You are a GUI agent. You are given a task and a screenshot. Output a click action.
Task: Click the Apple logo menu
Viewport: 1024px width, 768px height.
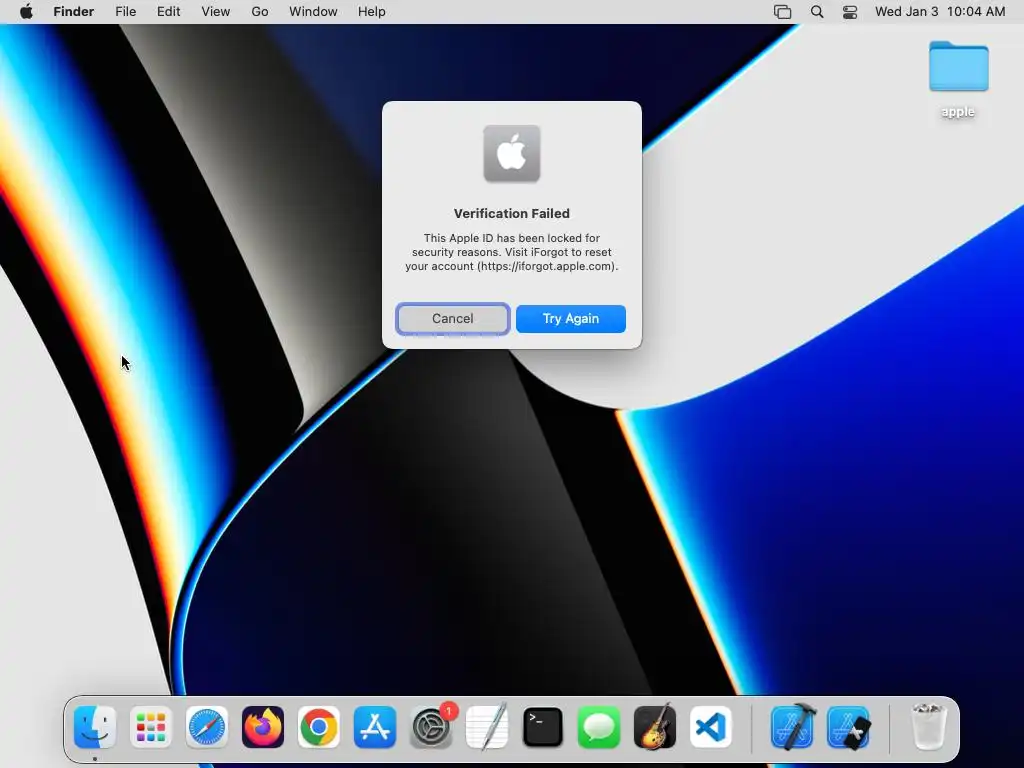pyautogui.click(x=26, y=12)
